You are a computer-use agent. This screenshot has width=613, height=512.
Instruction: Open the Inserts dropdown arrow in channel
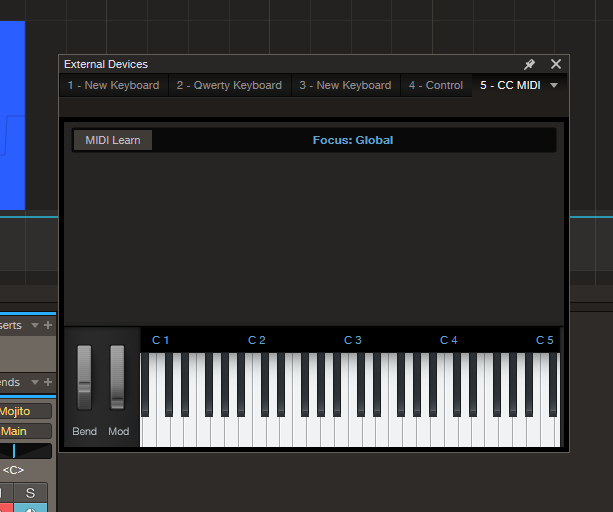click(x=35, y=325)
